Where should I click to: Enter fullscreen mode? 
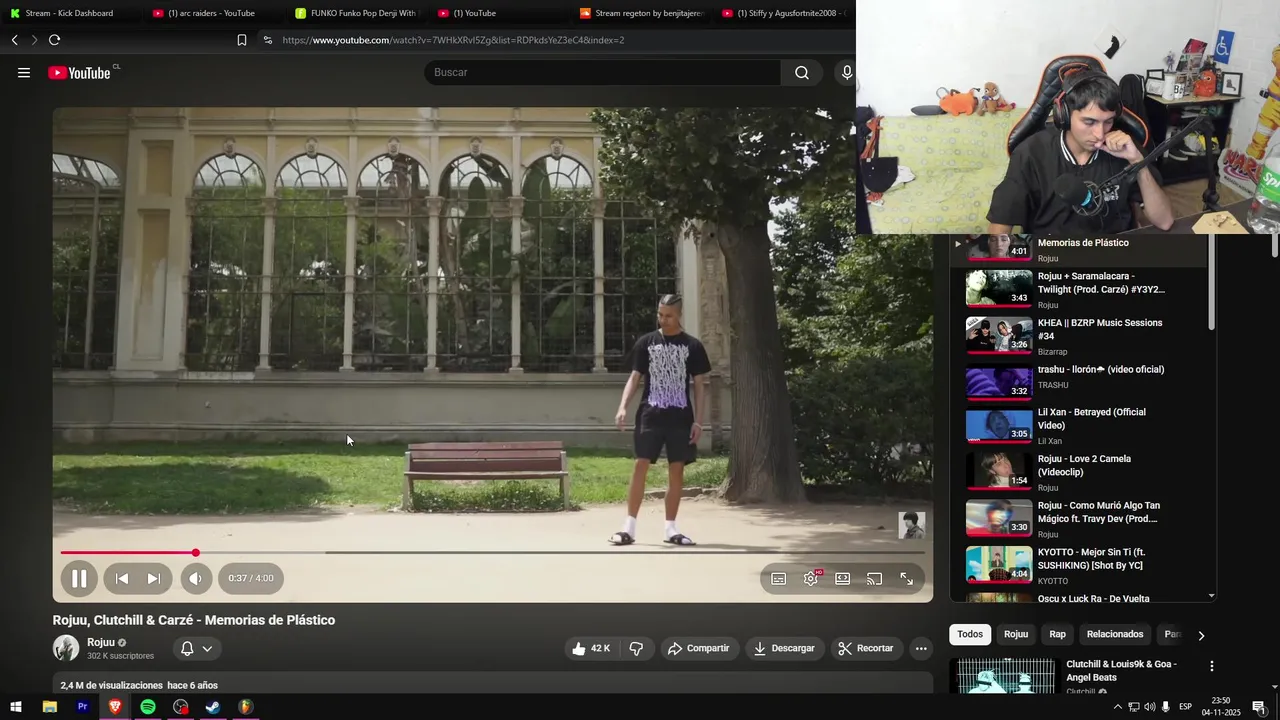(907, 579)
